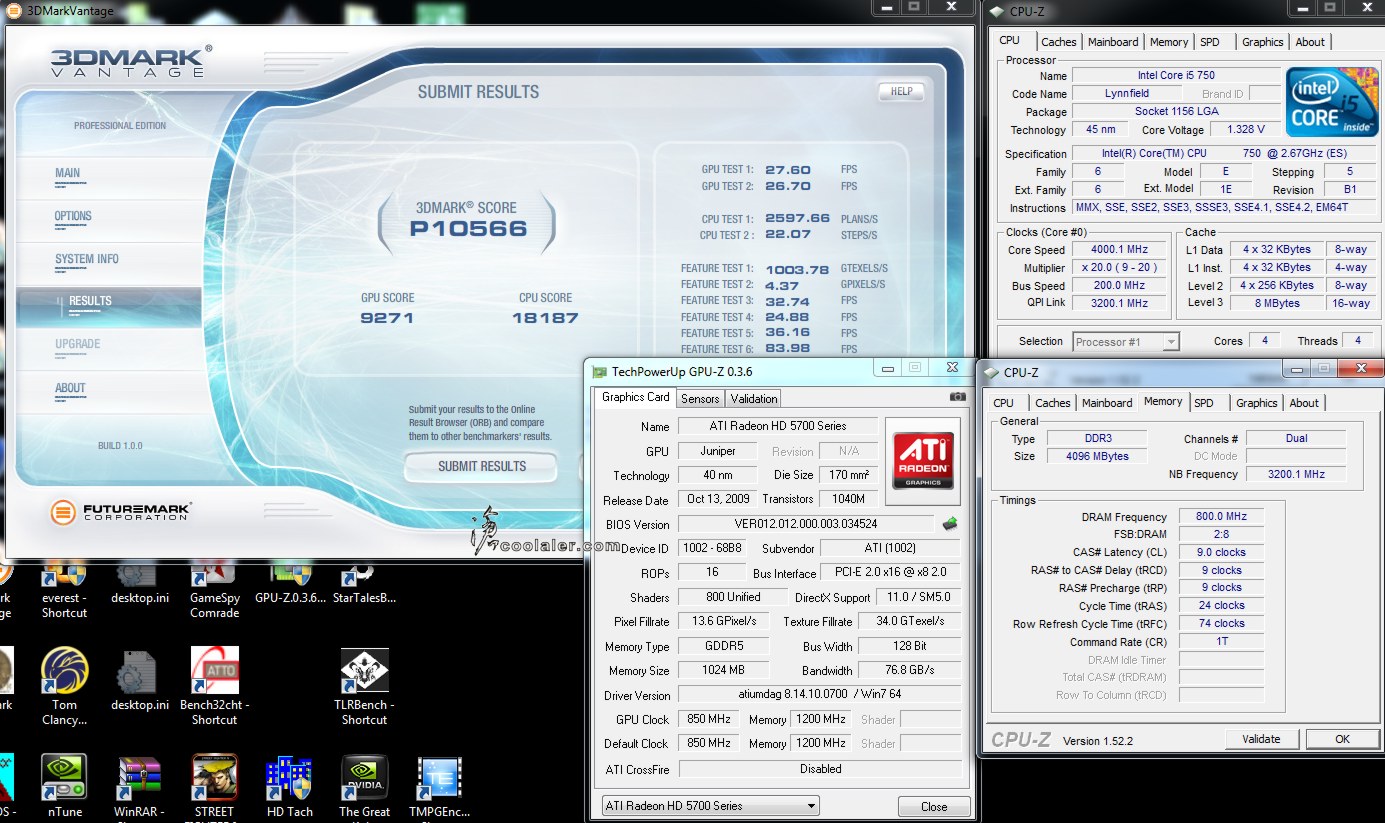The image size is (1385, 823).
Task: Click the Futuremark Corporation logo
Action: click(120, 513)
